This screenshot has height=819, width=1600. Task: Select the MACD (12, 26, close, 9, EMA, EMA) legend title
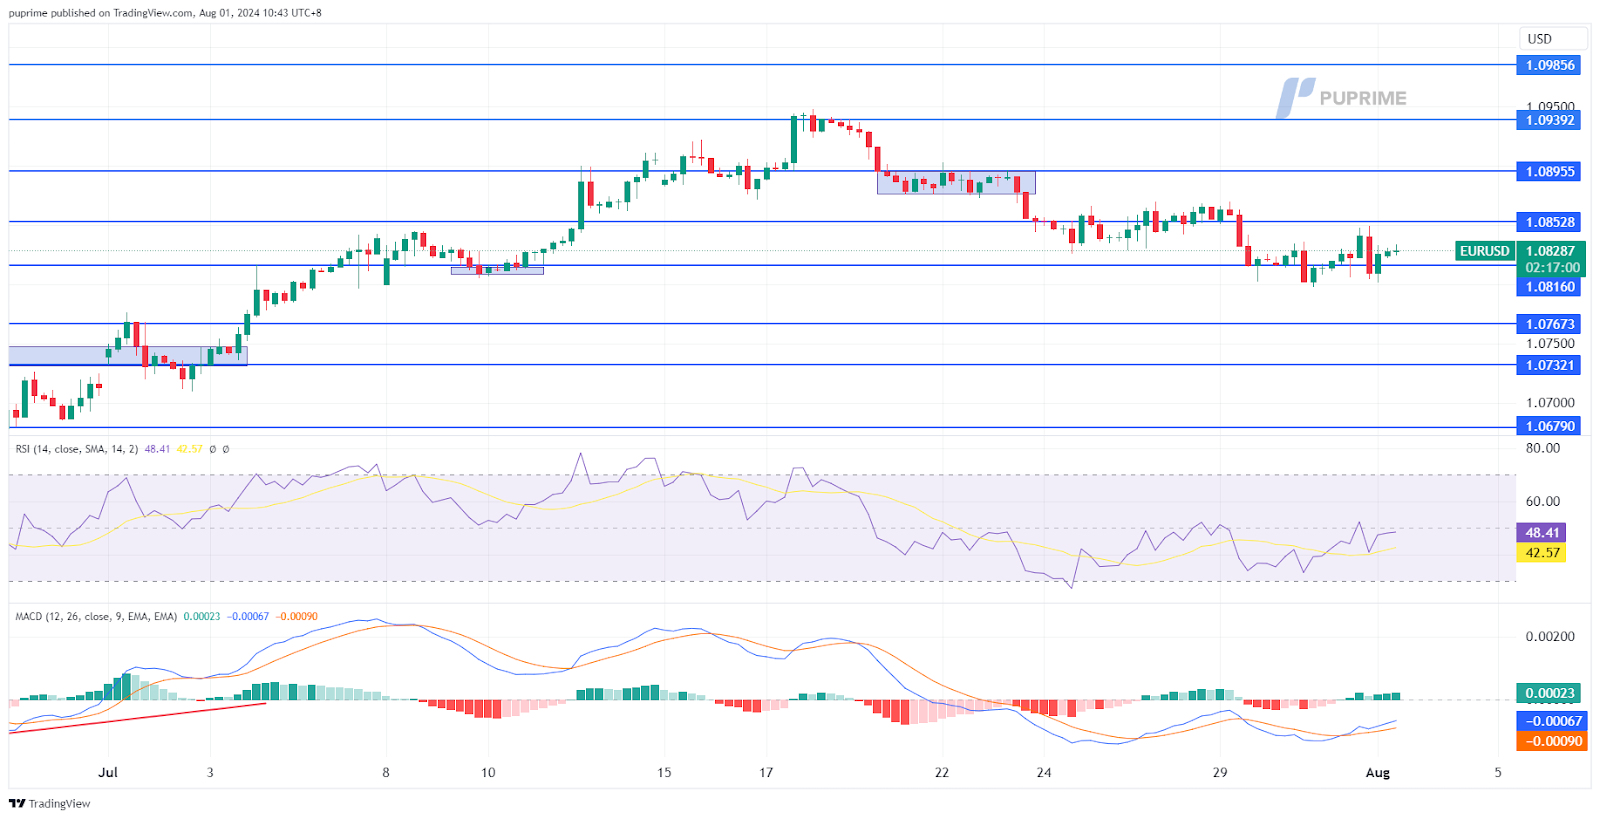(x=96, y=617)
